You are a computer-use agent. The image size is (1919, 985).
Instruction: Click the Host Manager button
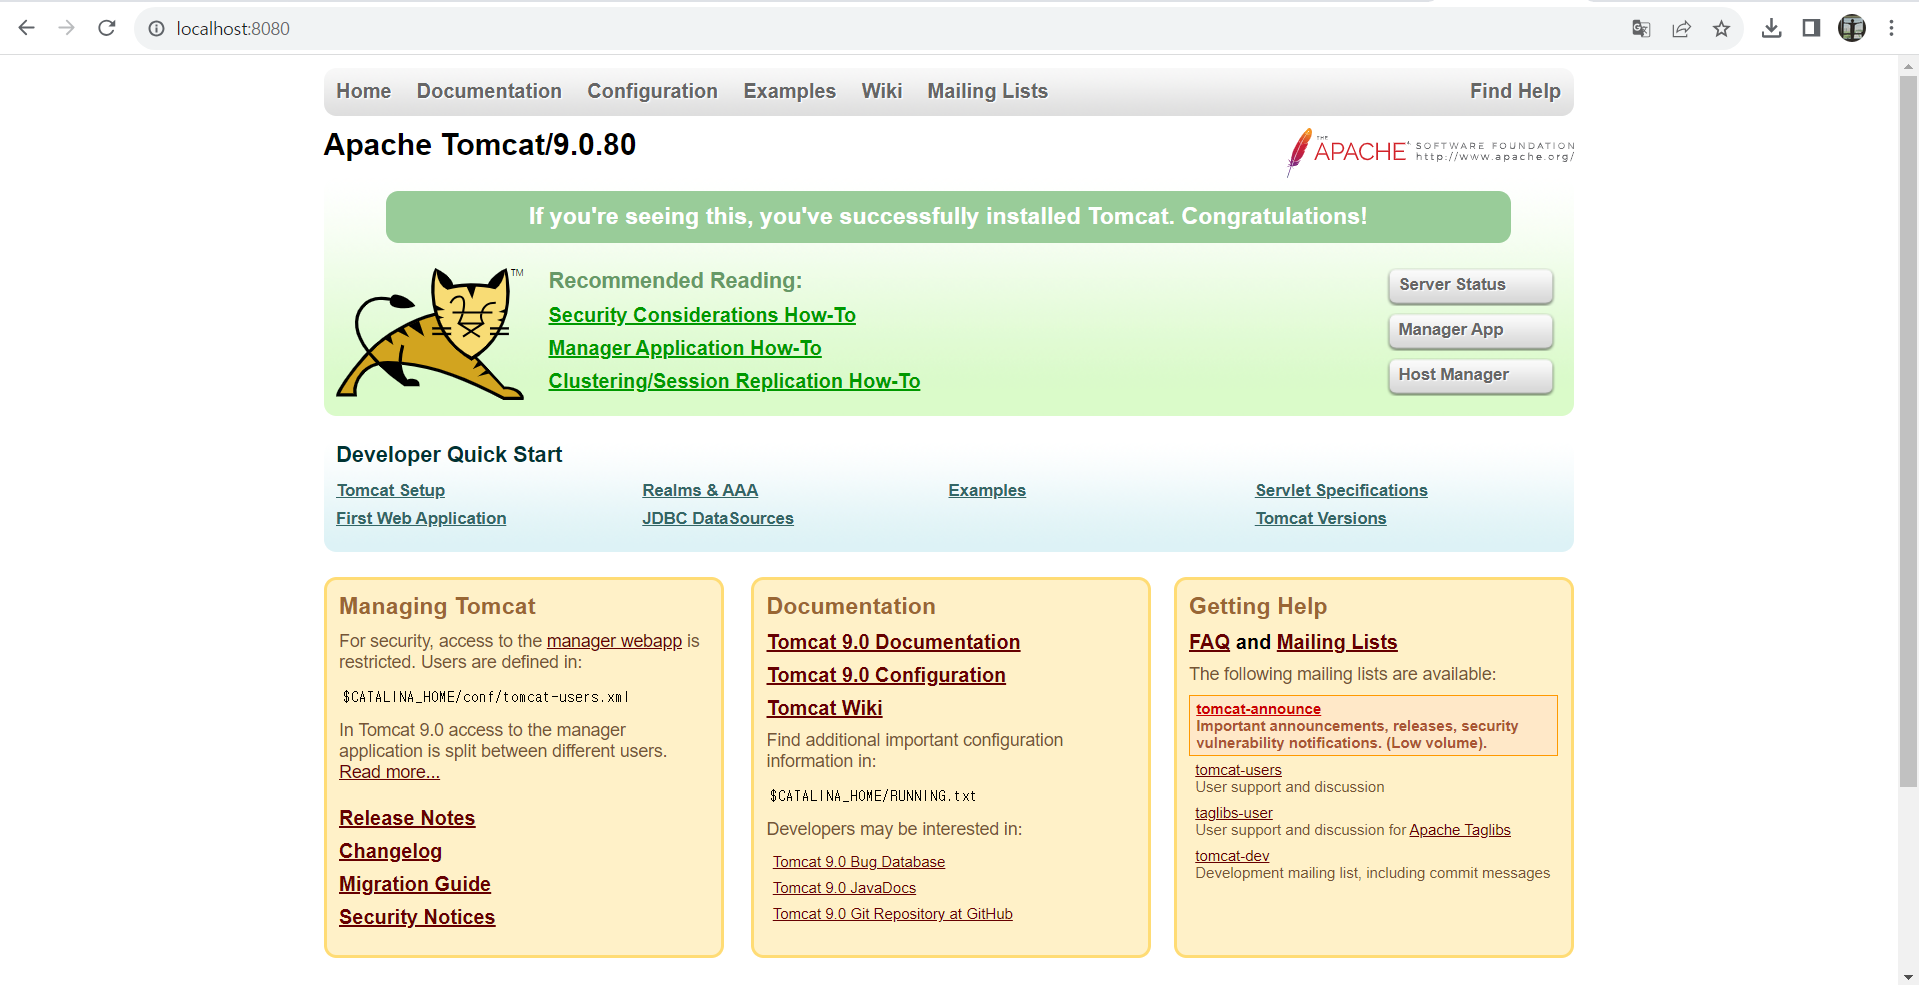(x=1470, y=375)
